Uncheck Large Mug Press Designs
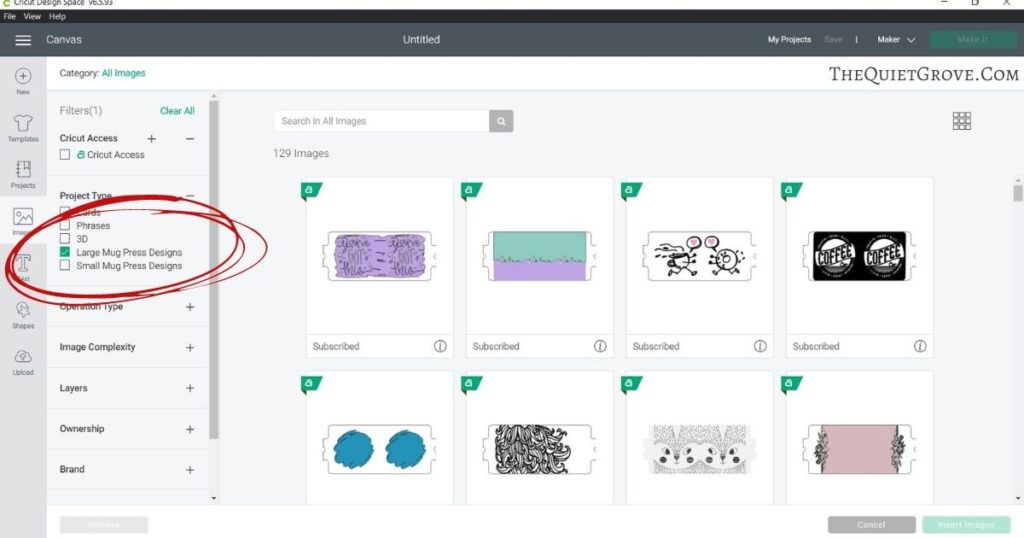 pos(65,252)
